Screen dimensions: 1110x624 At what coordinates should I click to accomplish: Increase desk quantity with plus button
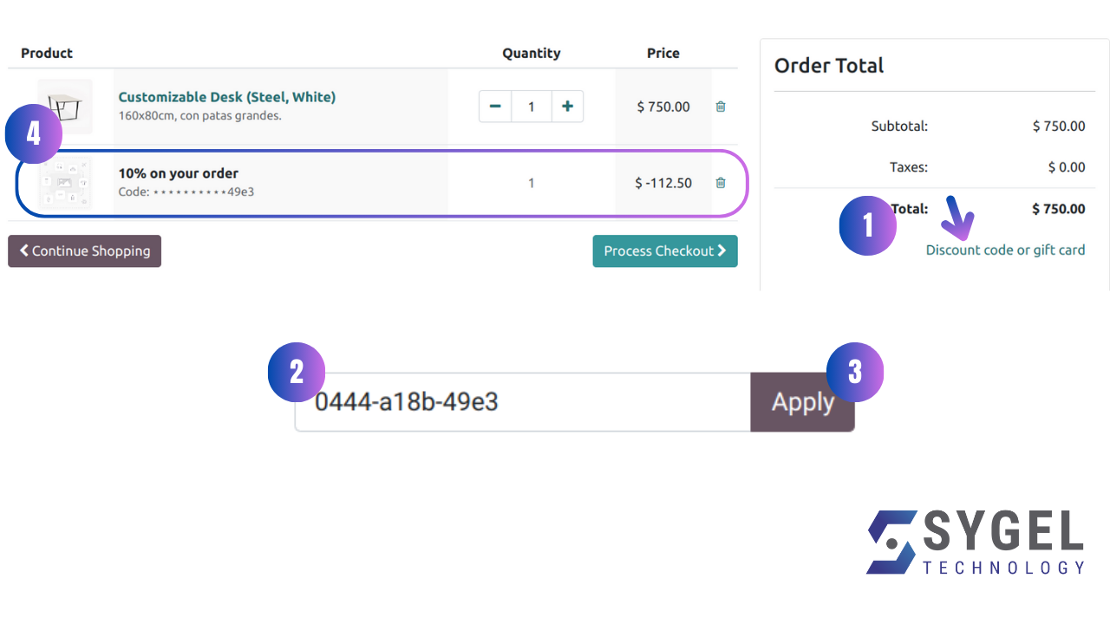click(567, 106)
